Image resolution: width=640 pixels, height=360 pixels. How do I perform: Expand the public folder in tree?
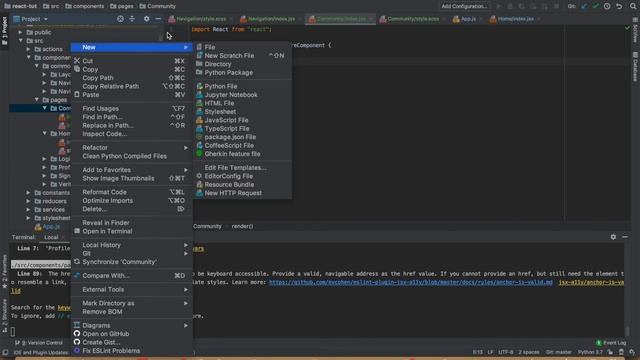[20, 32]
